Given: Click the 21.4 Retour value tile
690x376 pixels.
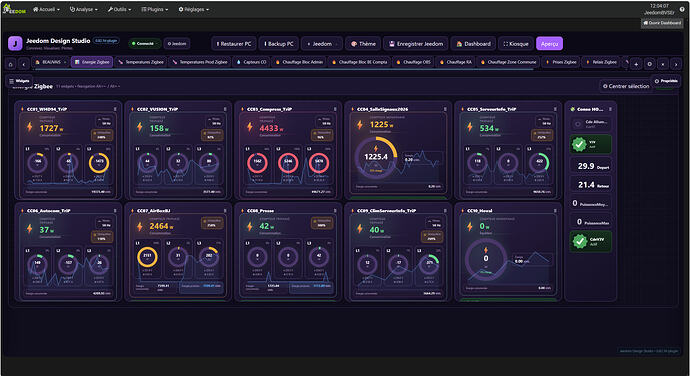Looking at the screenshot, I should [591, 185].
